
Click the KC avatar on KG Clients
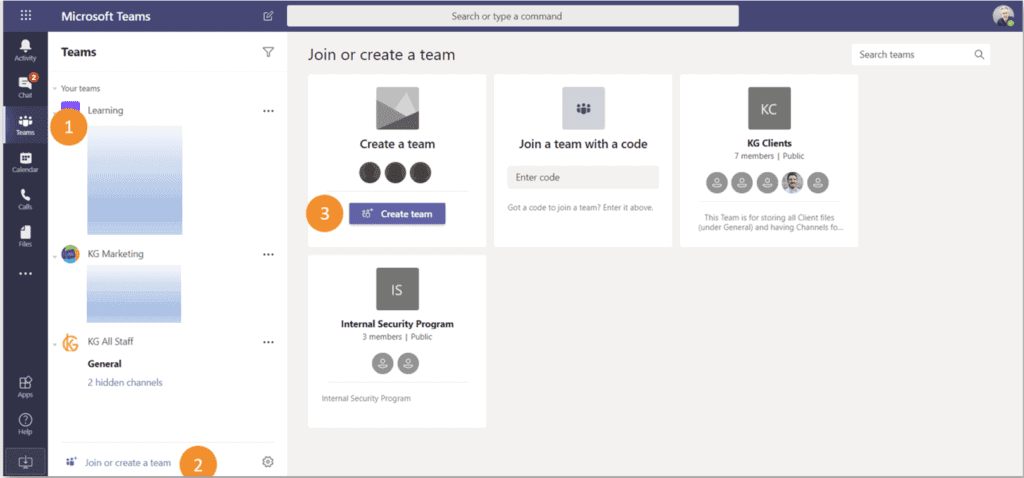(x=769, y=108)
